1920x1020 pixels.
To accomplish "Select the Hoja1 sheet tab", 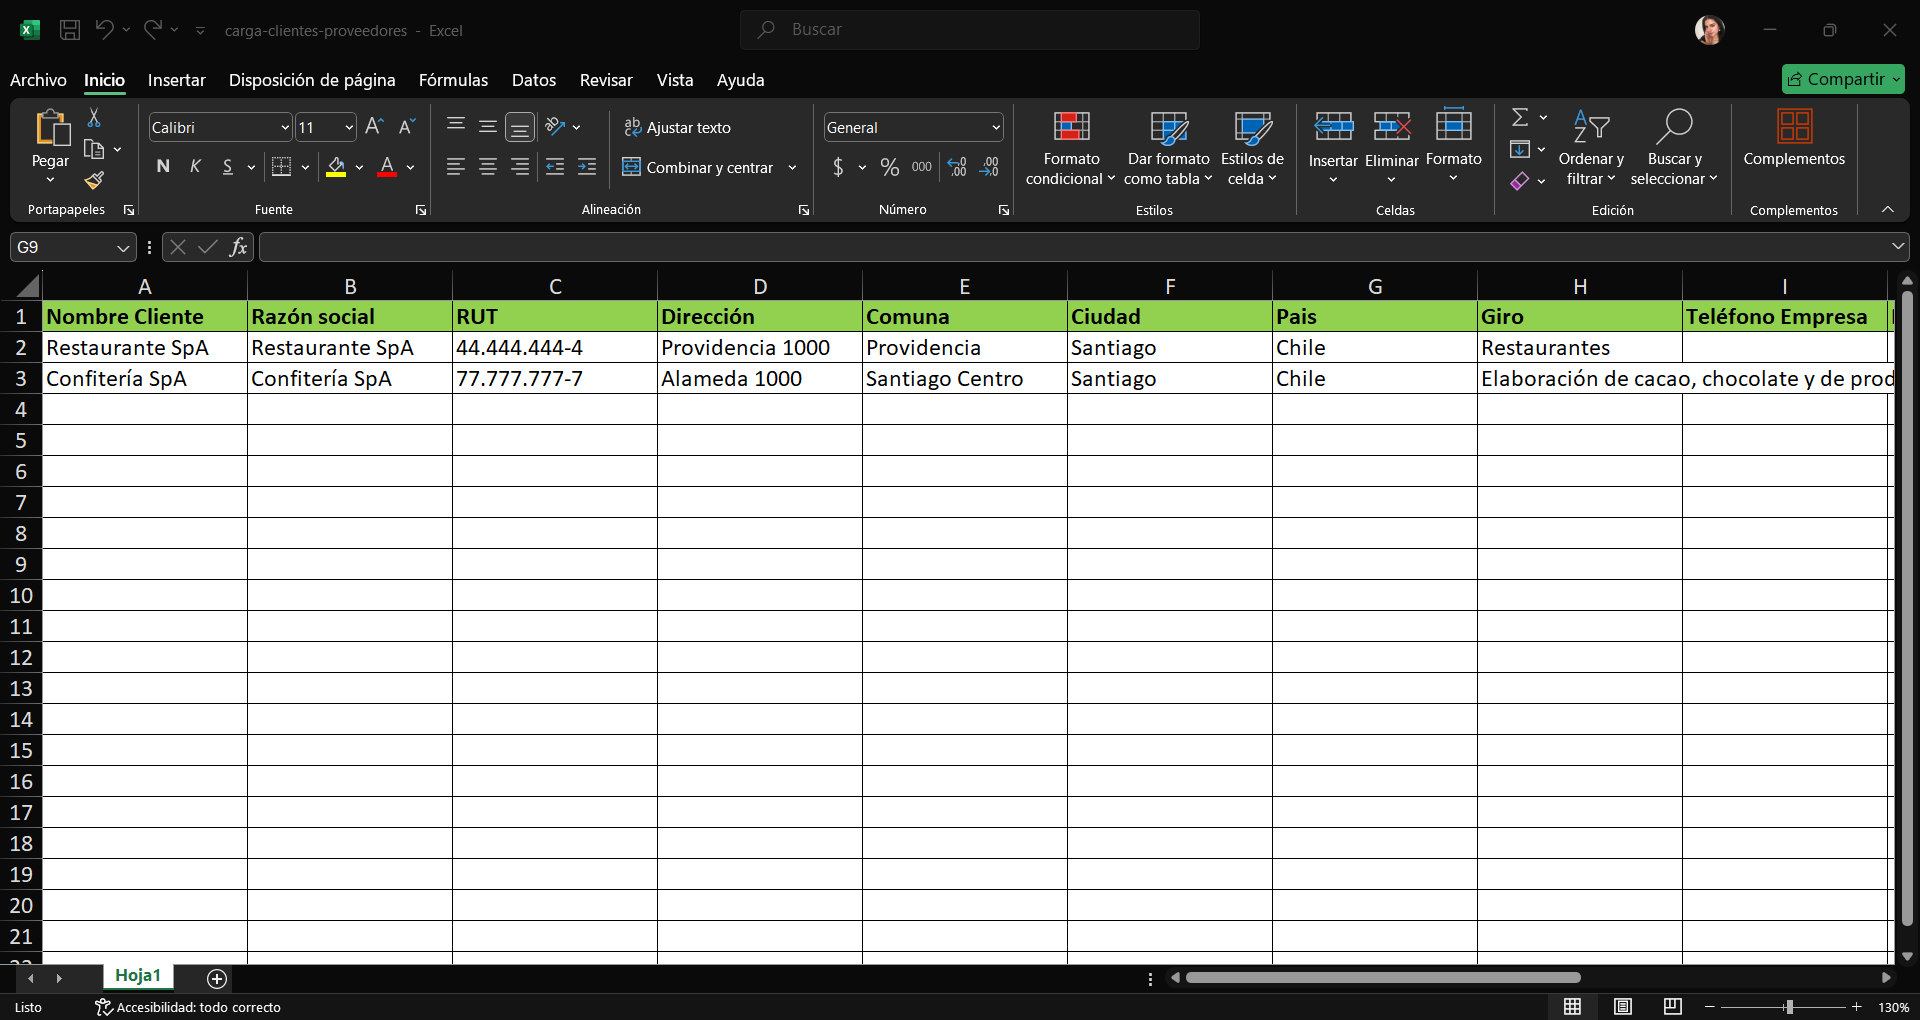I will (x=138, y=976).
